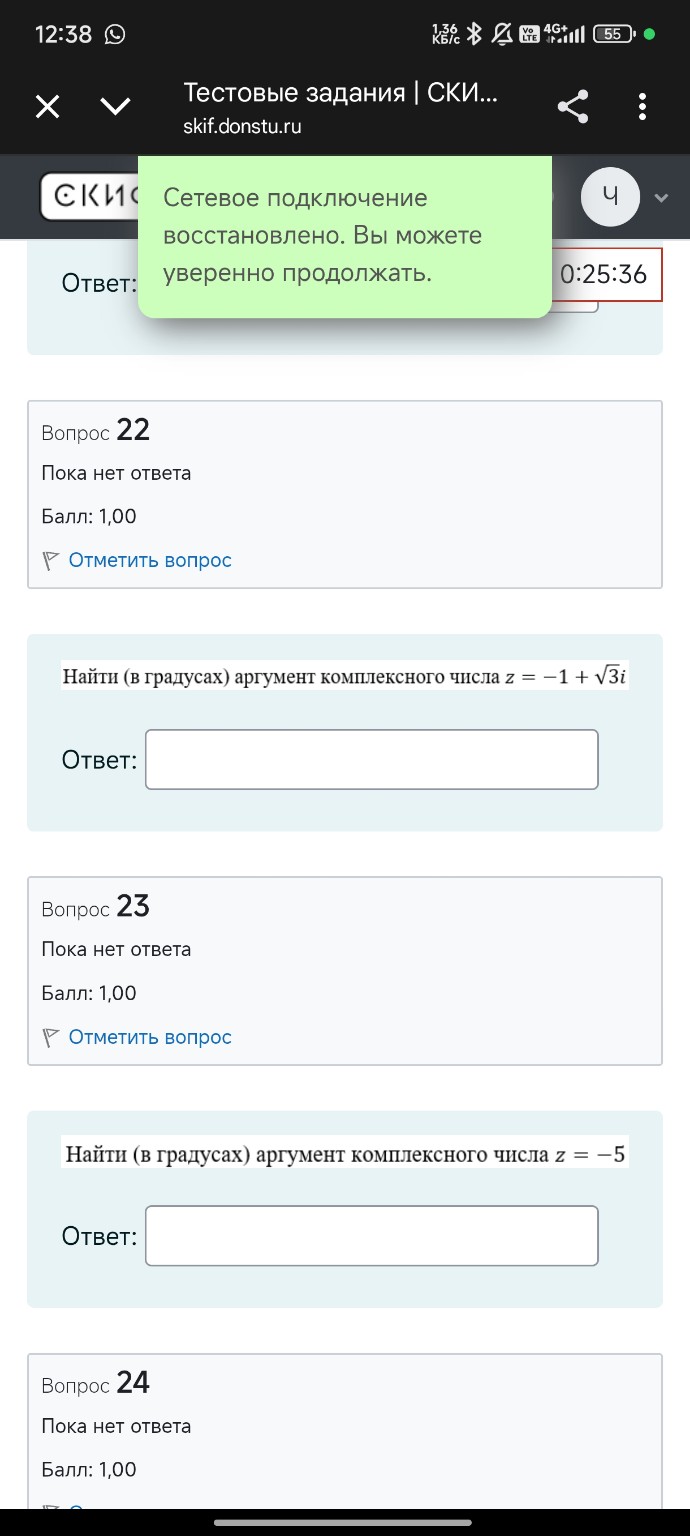Open the three-dot browser menu
The width and height of the screenshot is (690, 1536).
(x=642, y=106)
